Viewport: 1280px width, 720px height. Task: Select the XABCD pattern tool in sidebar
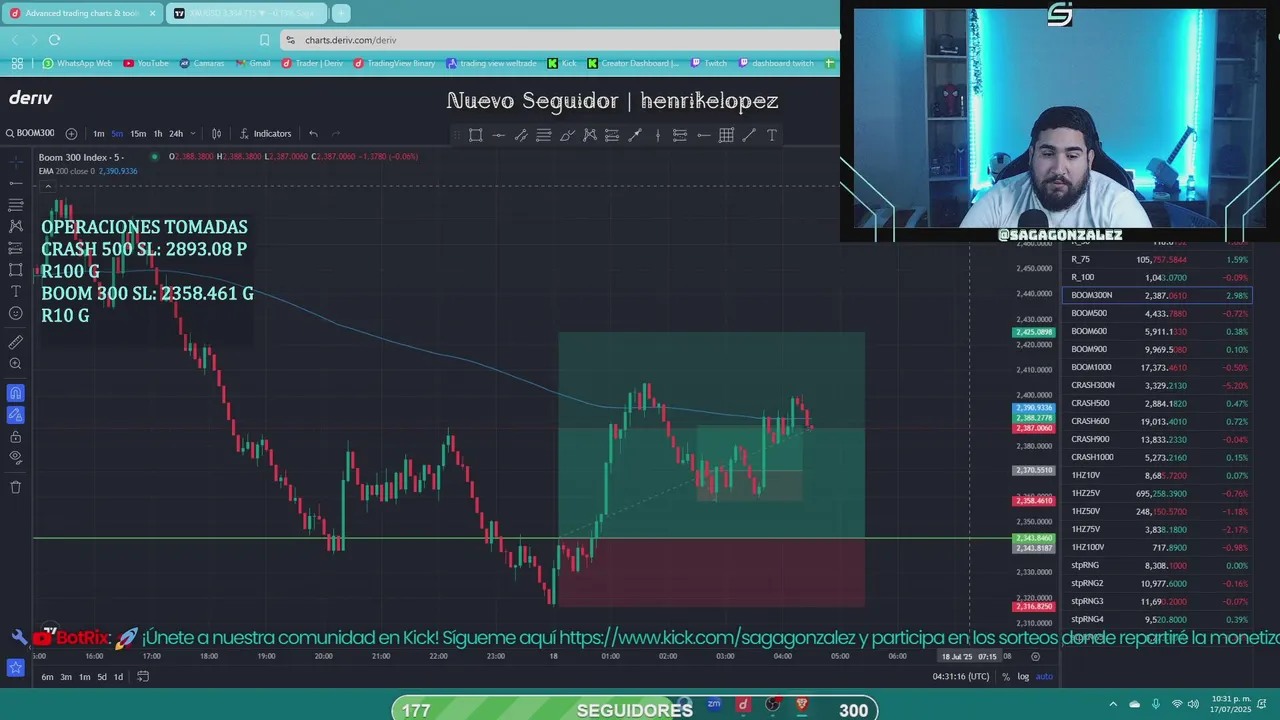click(15, 227)
